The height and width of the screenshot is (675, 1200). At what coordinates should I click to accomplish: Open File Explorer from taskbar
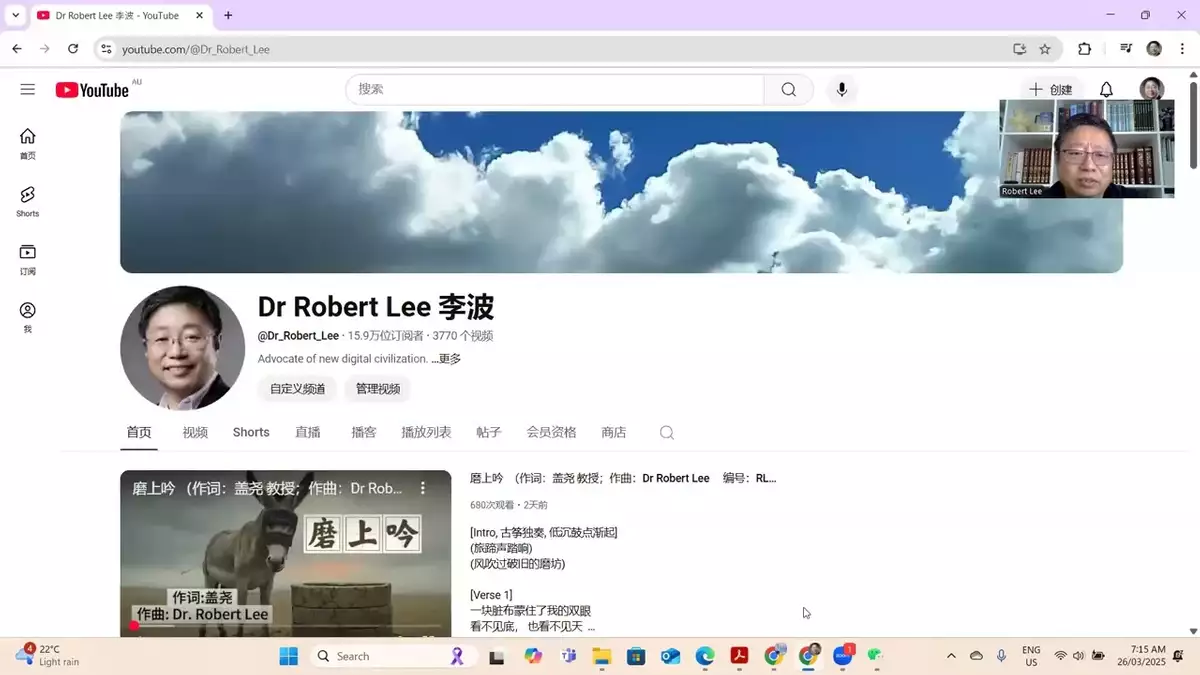(x=601, y=656)
